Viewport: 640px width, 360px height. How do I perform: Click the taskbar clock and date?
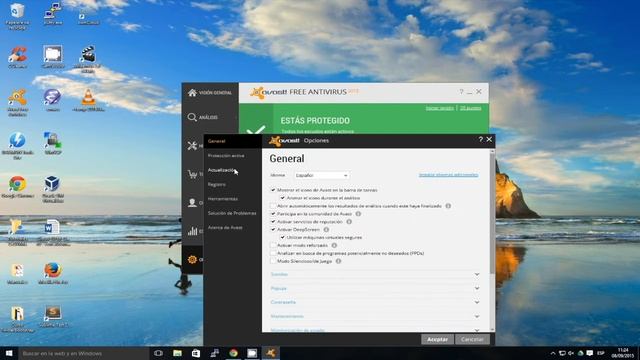623,353
